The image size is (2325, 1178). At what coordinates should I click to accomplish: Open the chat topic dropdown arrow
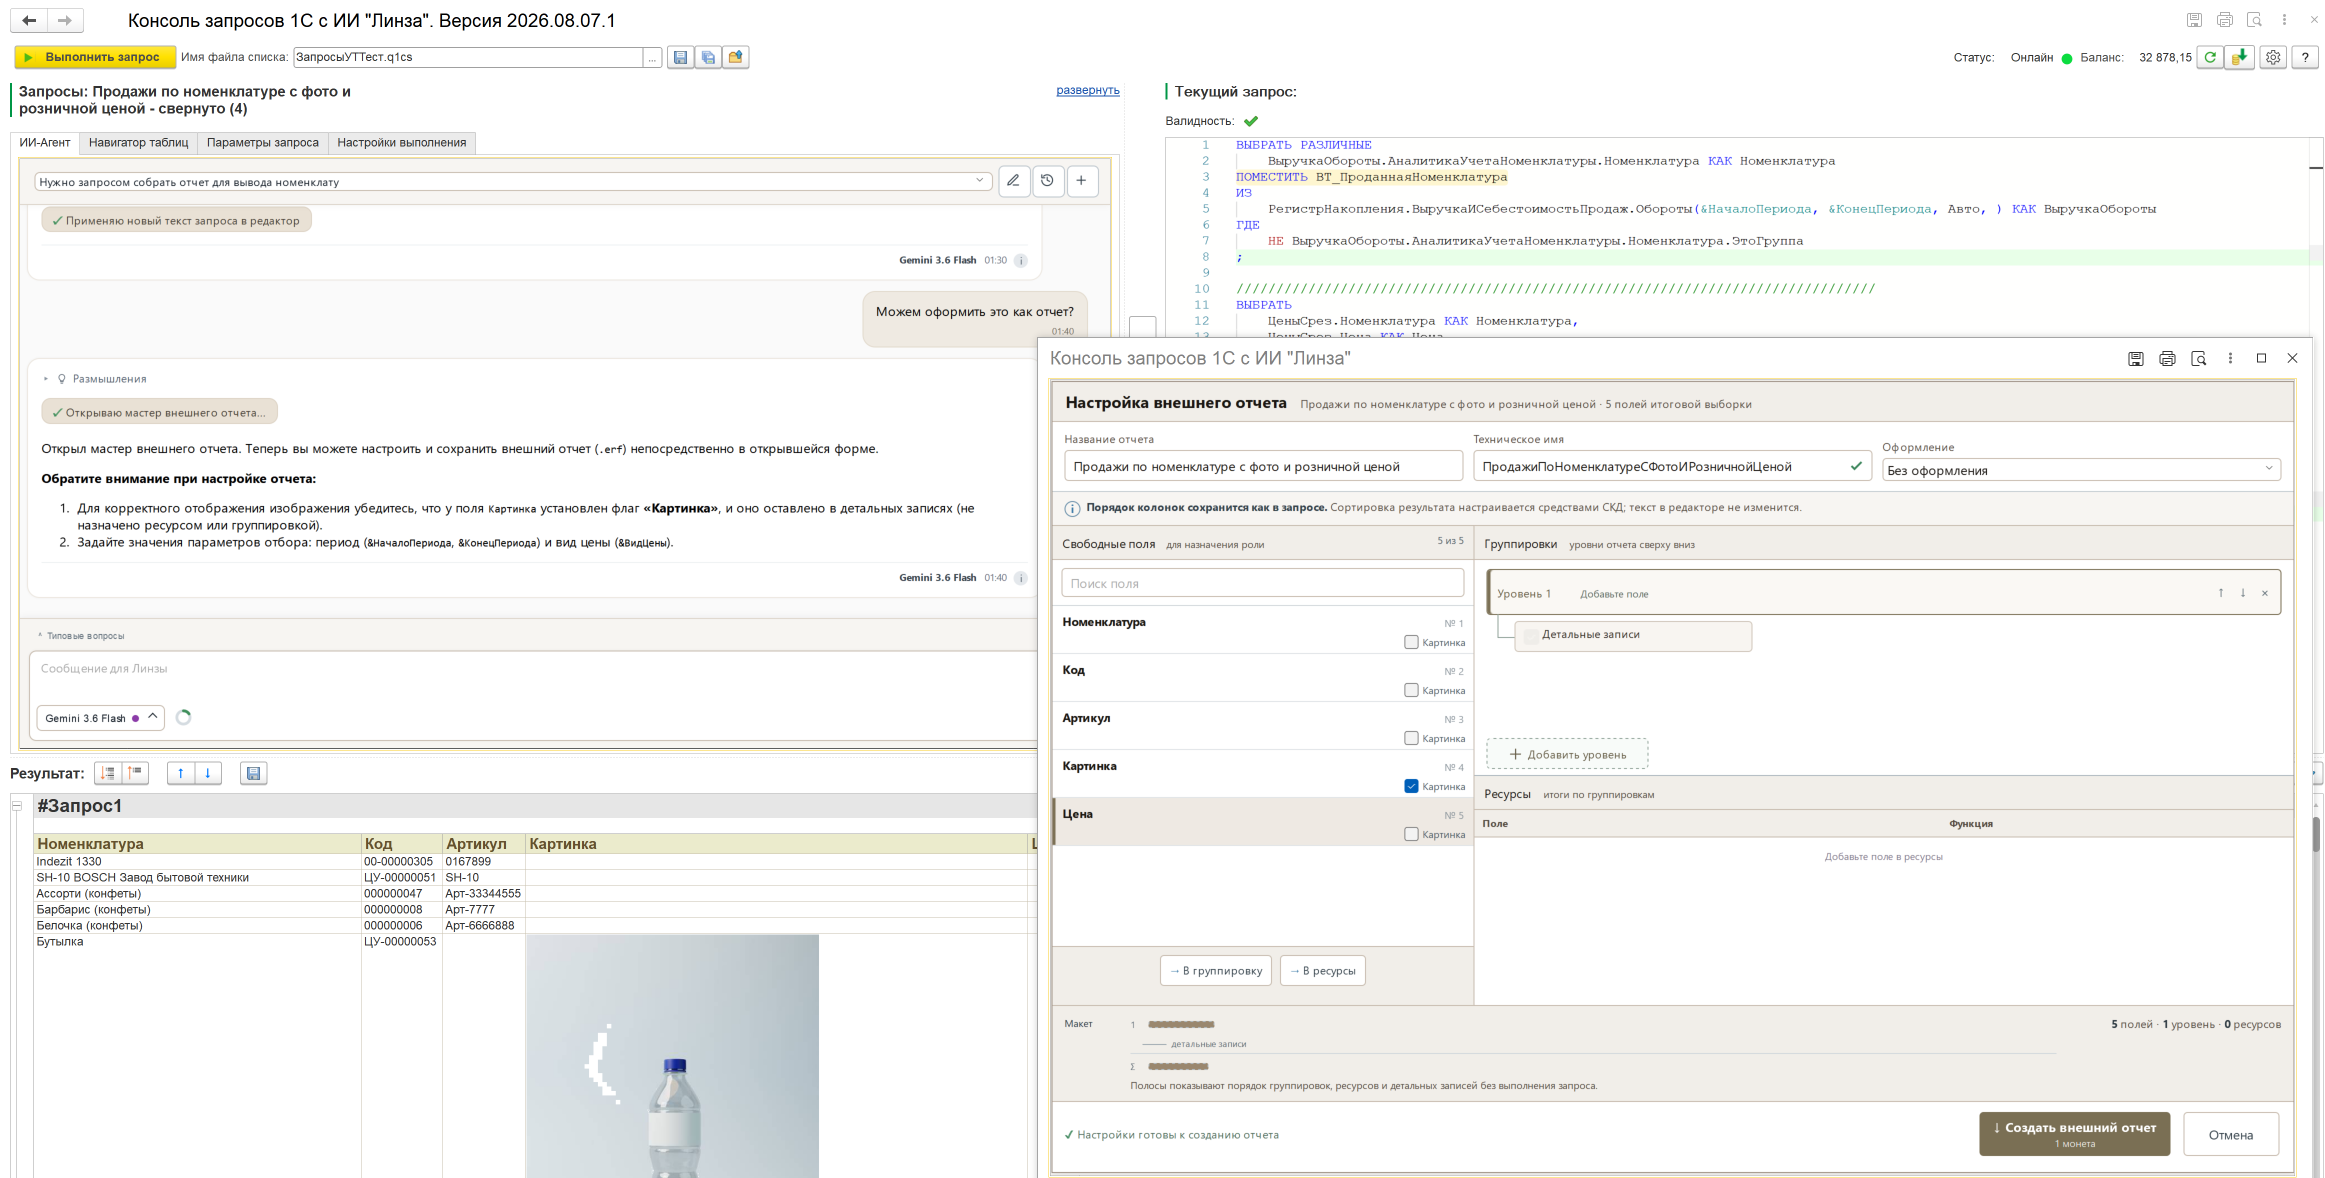click(x=979, y=181)
